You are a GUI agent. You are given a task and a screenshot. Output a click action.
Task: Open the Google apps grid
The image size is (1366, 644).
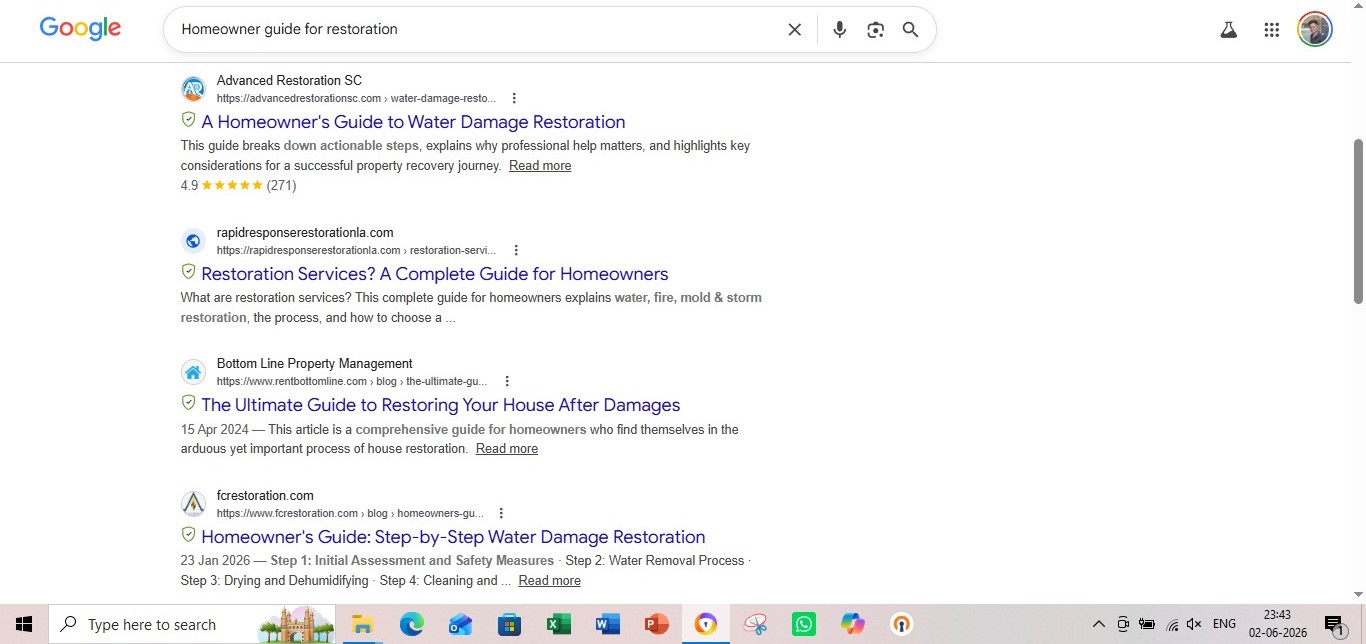(x=1272, y=30)
